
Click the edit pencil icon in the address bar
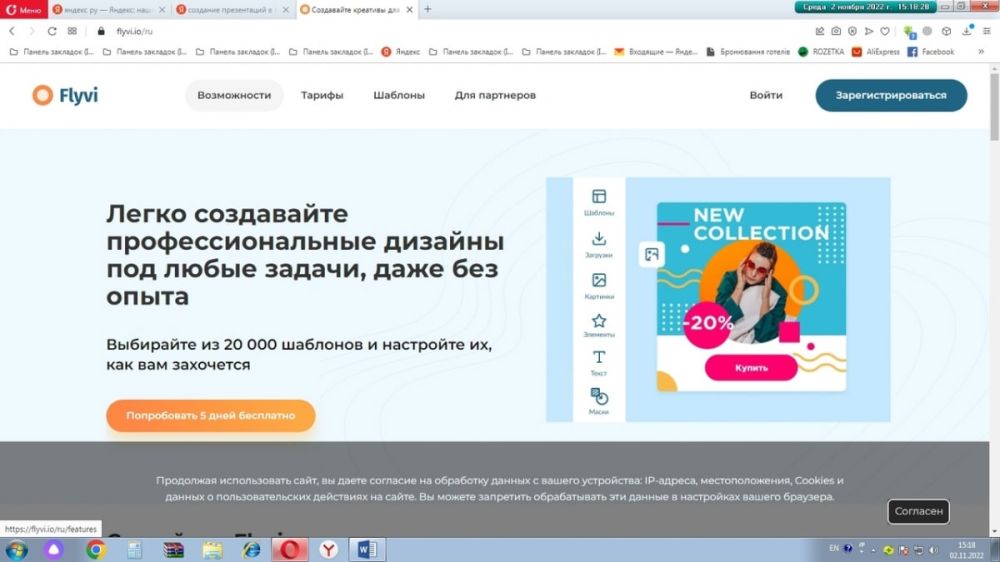click(820, 31)
